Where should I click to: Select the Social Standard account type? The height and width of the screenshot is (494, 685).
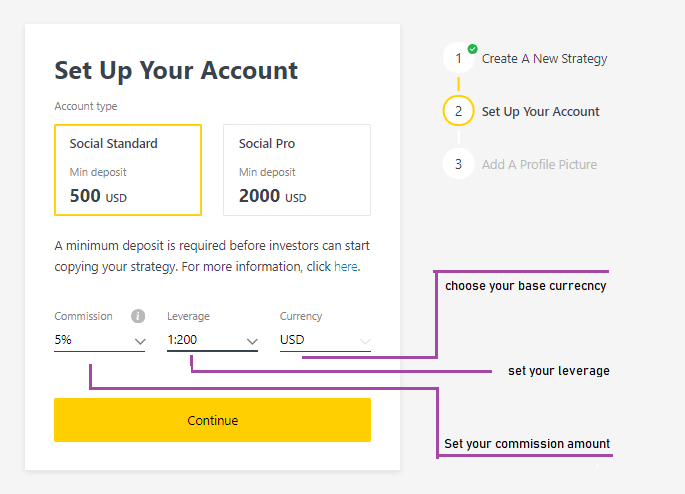point(128,170)
